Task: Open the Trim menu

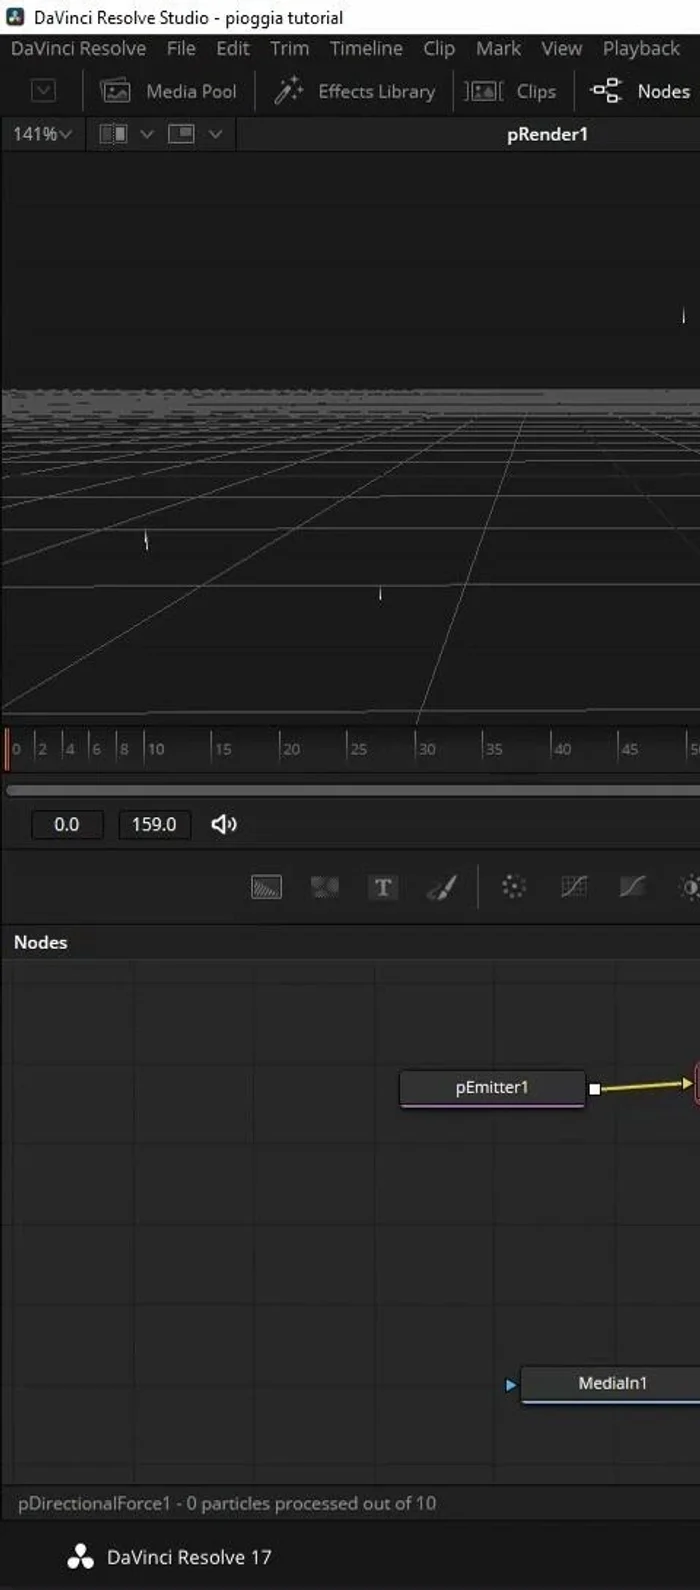Action: click(x=289, y=48)
